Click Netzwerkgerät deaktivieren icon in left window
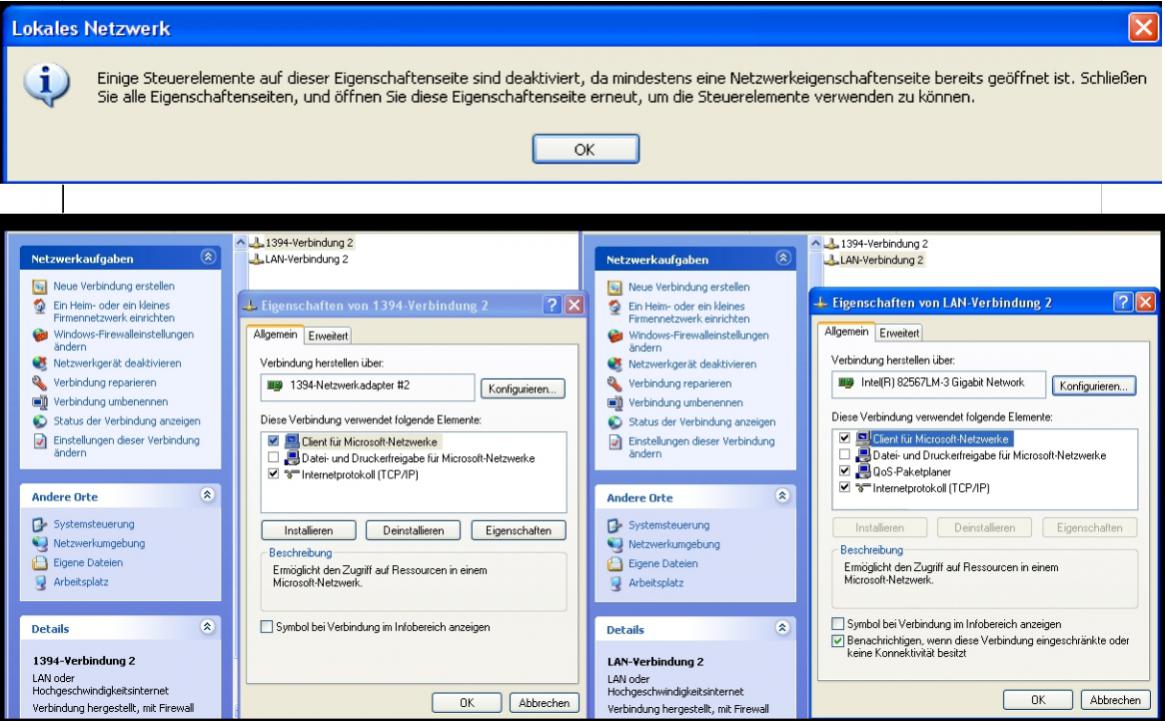The width and height of the screenshot is (1165, 721). 39,363
